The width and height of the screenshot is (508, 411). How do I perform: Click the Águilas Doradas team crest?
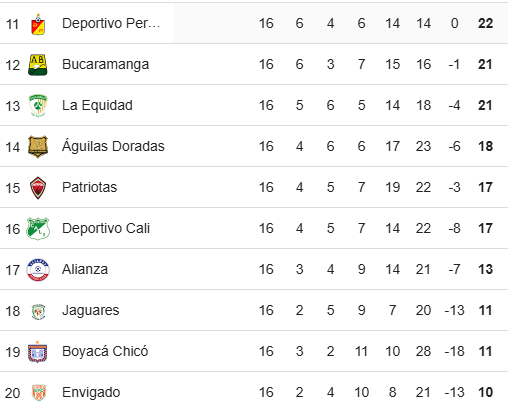[38, 147]
